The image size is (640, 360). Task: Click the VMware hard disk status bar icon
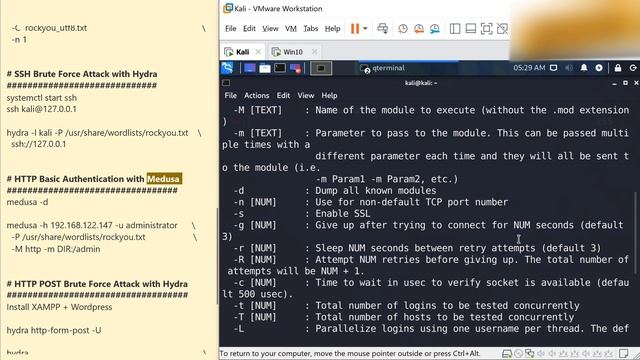[507, 353]
